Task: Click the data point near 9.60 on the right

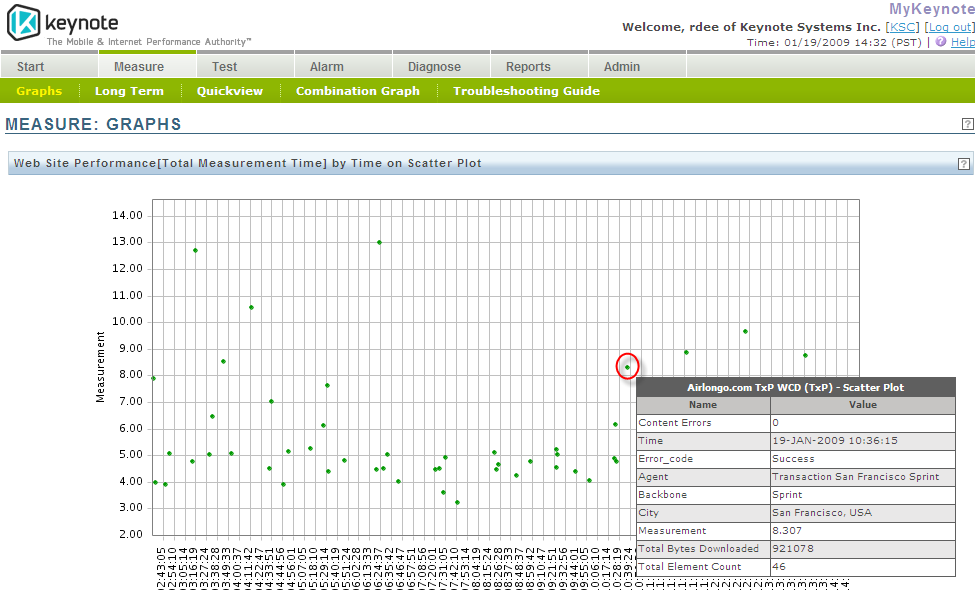Action: 745,331
